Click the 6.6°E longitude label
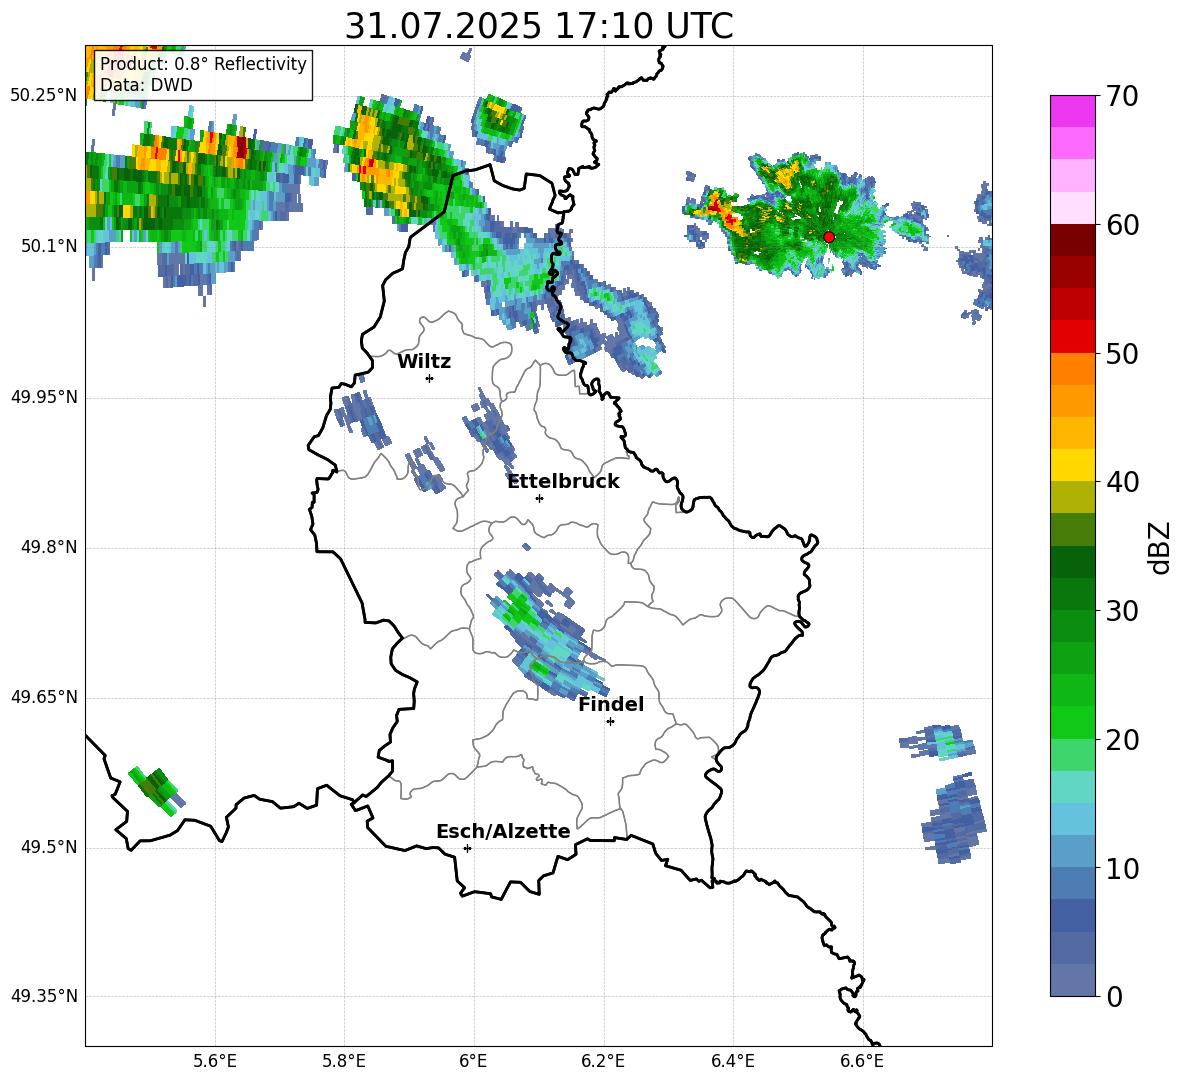Viewport: 1184px width, 1081px height. [862, 1062]
